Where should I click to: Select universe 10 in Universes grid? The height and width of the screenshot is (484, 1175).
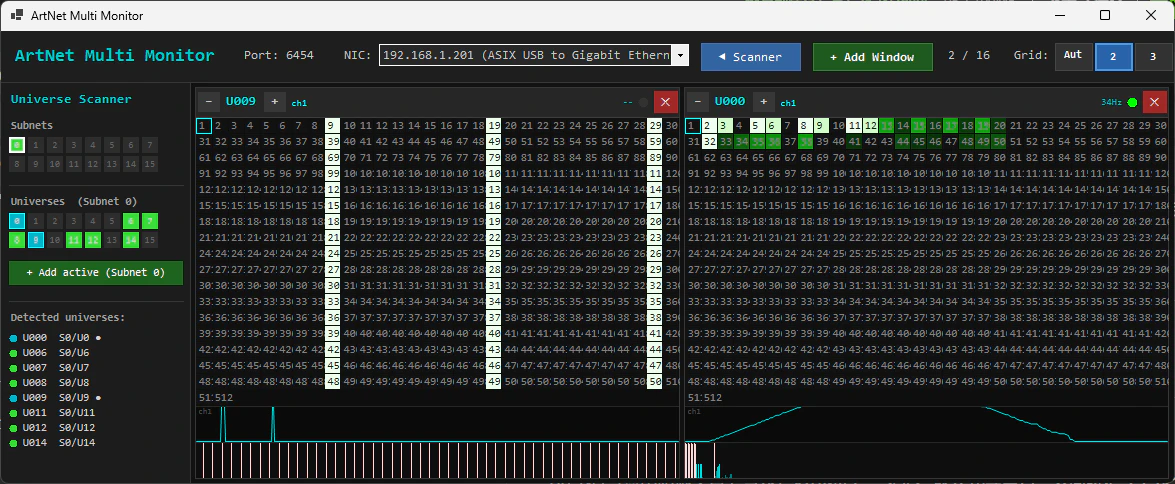click(x=55, y=240)
